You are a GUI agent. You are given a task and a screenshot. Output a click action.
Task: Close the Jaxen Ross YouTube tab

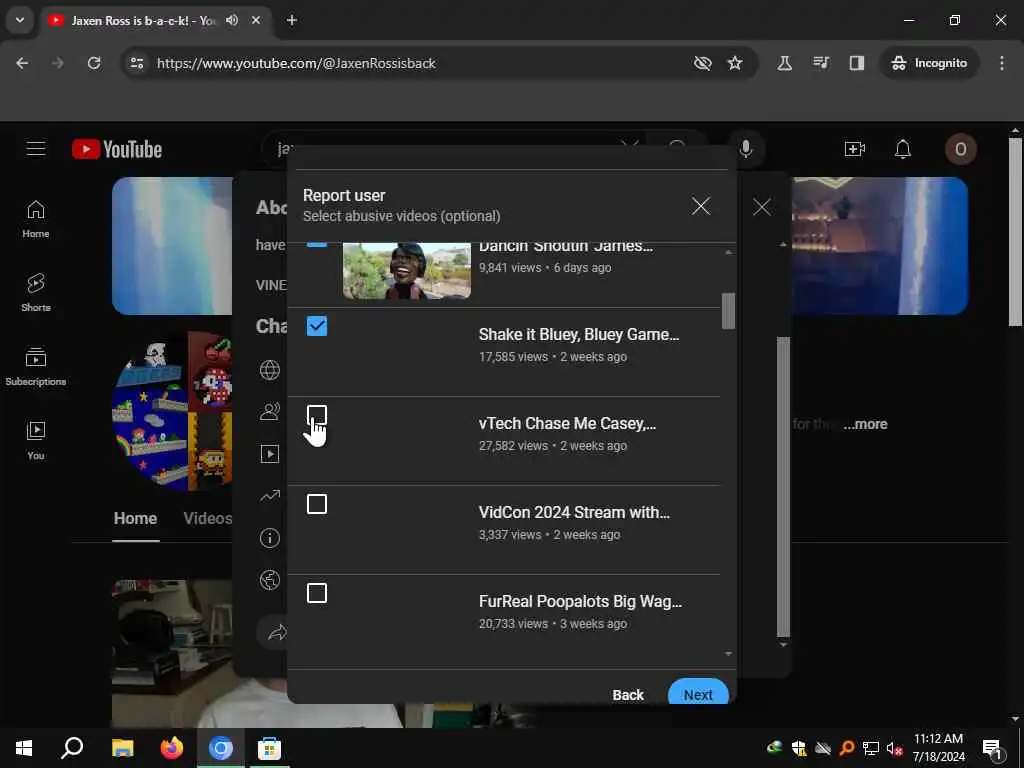point(256,20)
